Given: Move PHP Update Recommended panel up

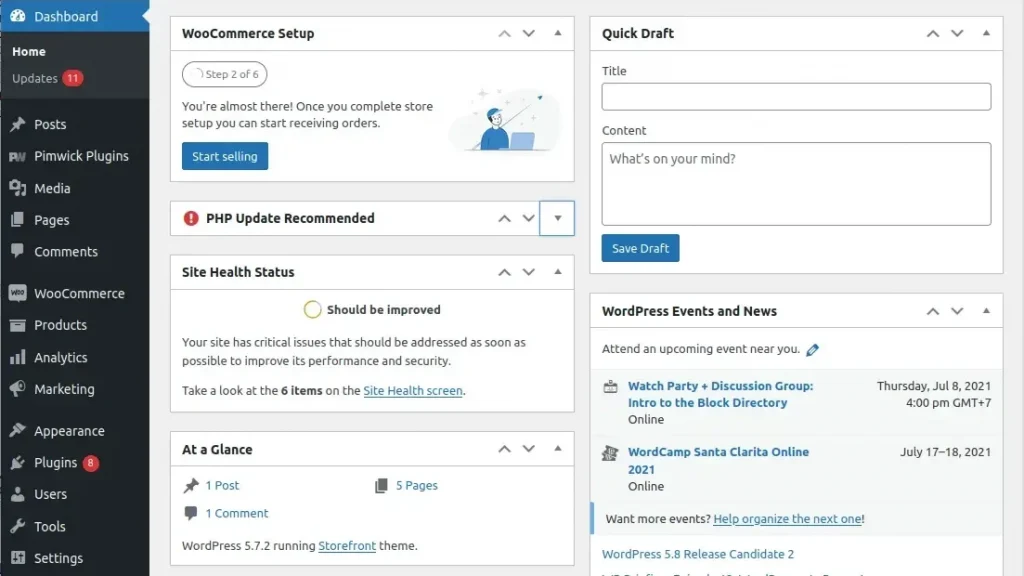Looking at the screenshot, I should pos(504,218).
